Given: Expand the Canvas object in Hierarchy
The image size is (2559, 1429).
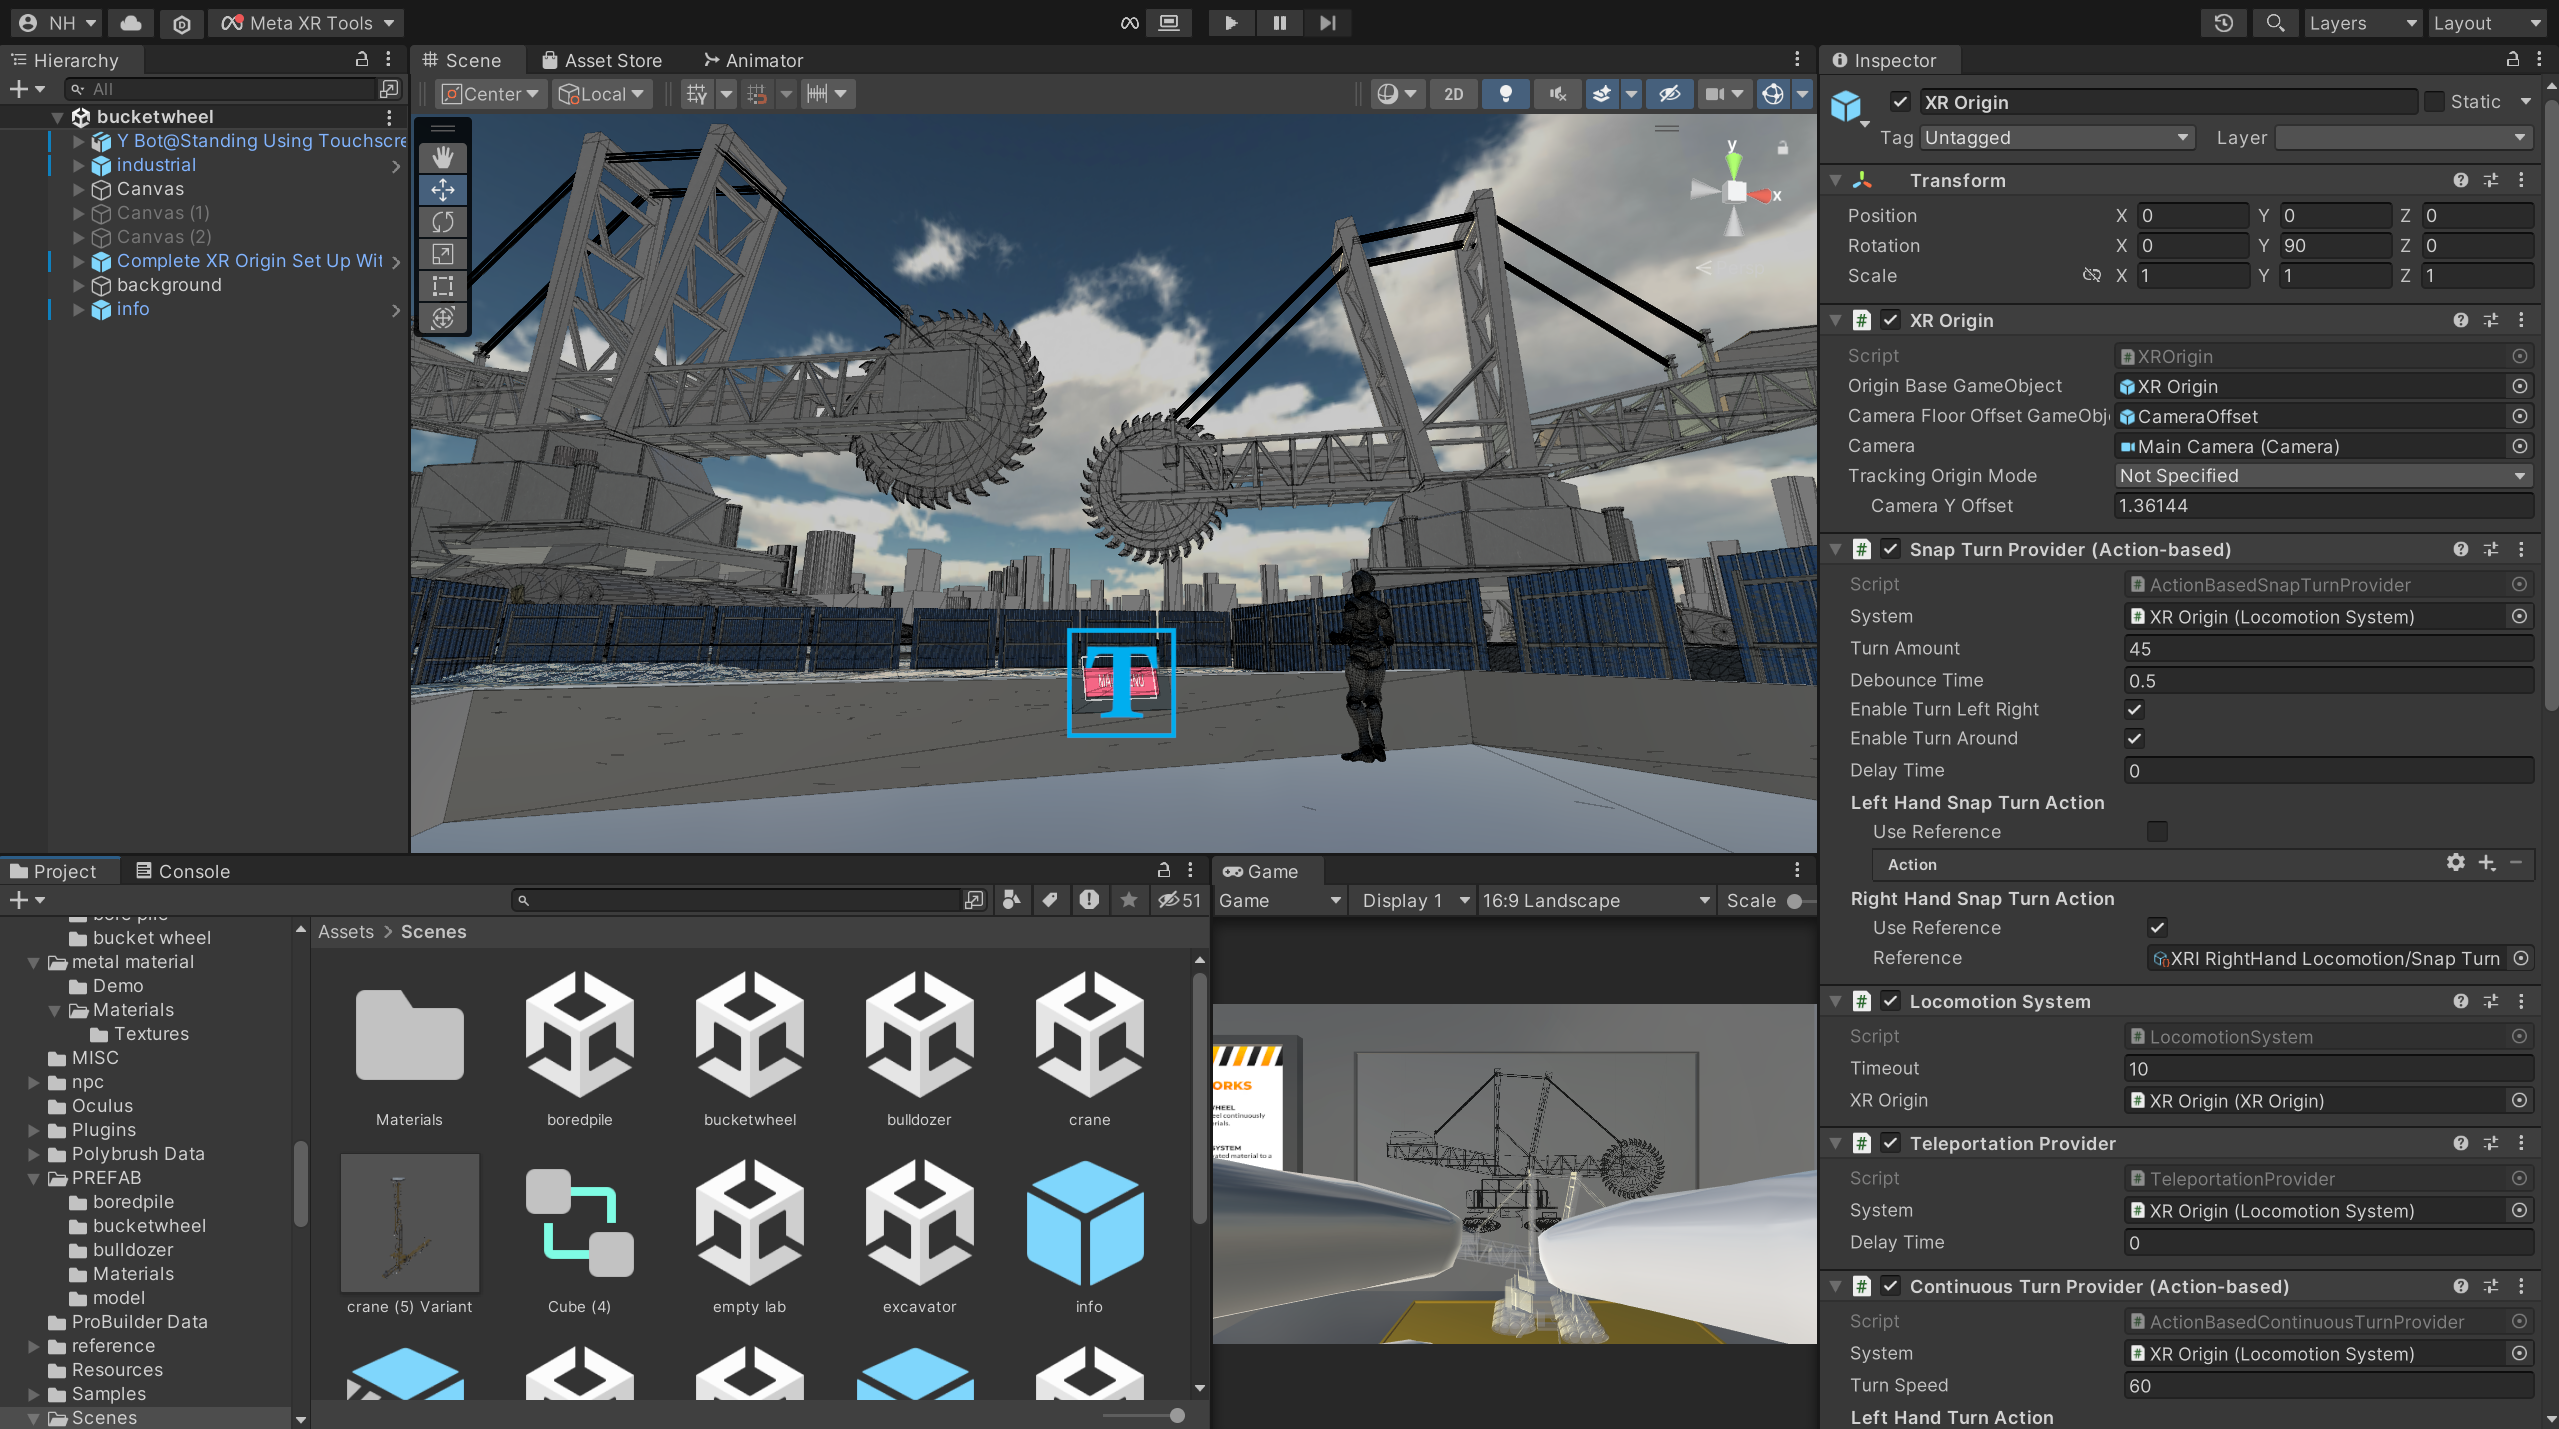Looking at the screenshot, I should click(79, 189).
